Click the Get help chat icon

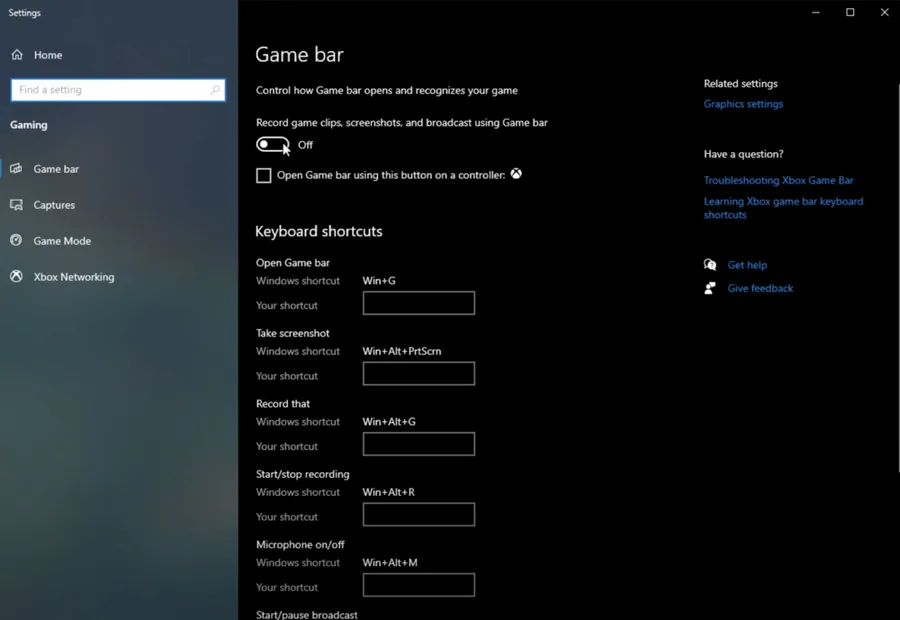click(710, 265)
